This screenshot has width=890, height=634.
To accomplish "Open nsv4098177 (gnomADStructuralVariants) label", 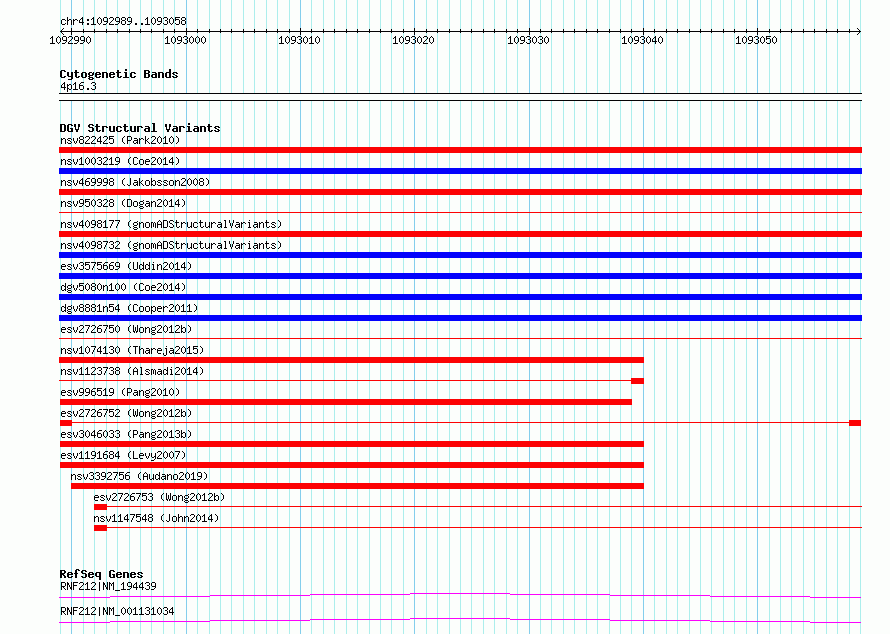I will (x=171, y=224).
